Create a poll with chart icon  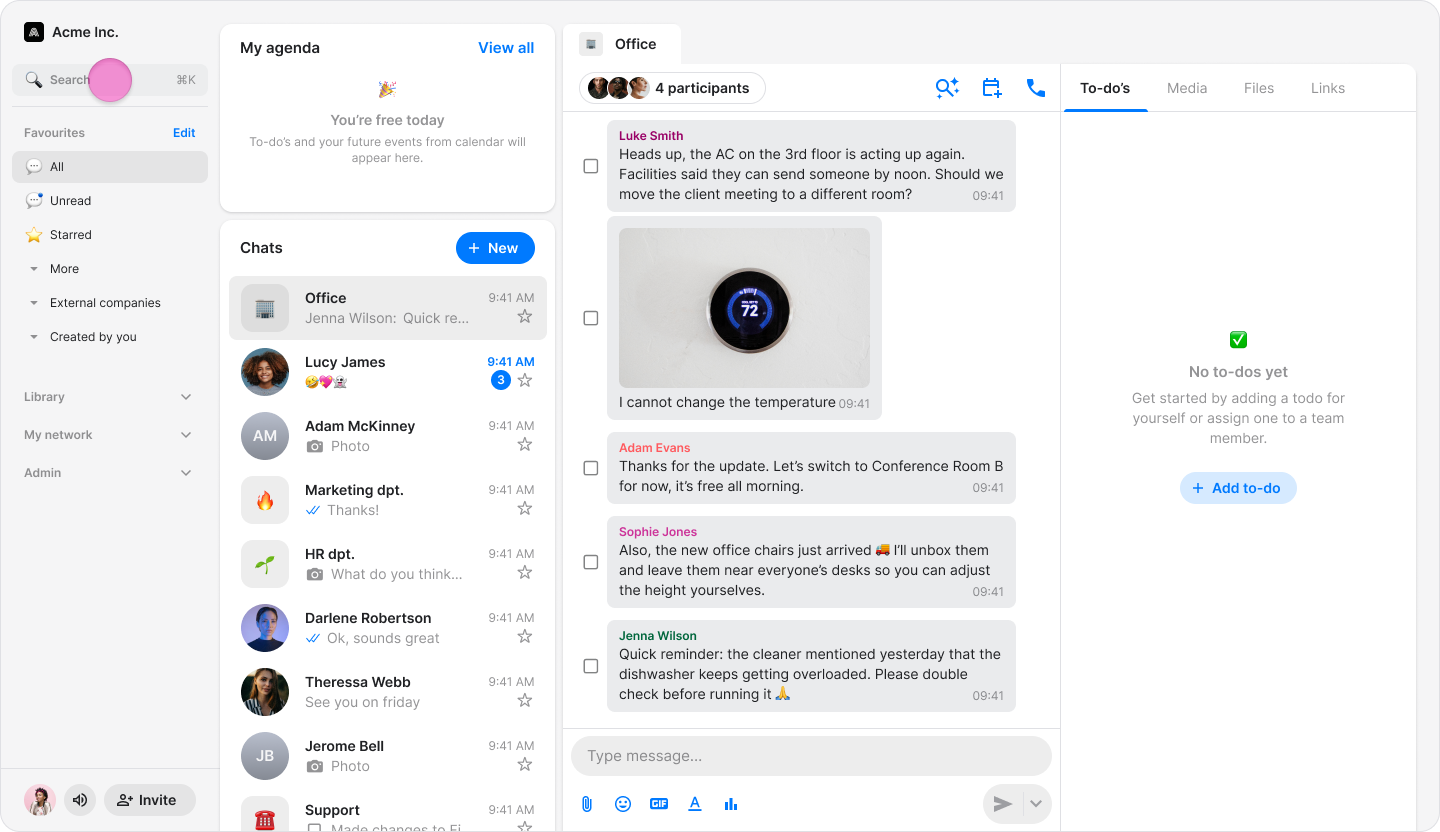click(x=731, y=804)
